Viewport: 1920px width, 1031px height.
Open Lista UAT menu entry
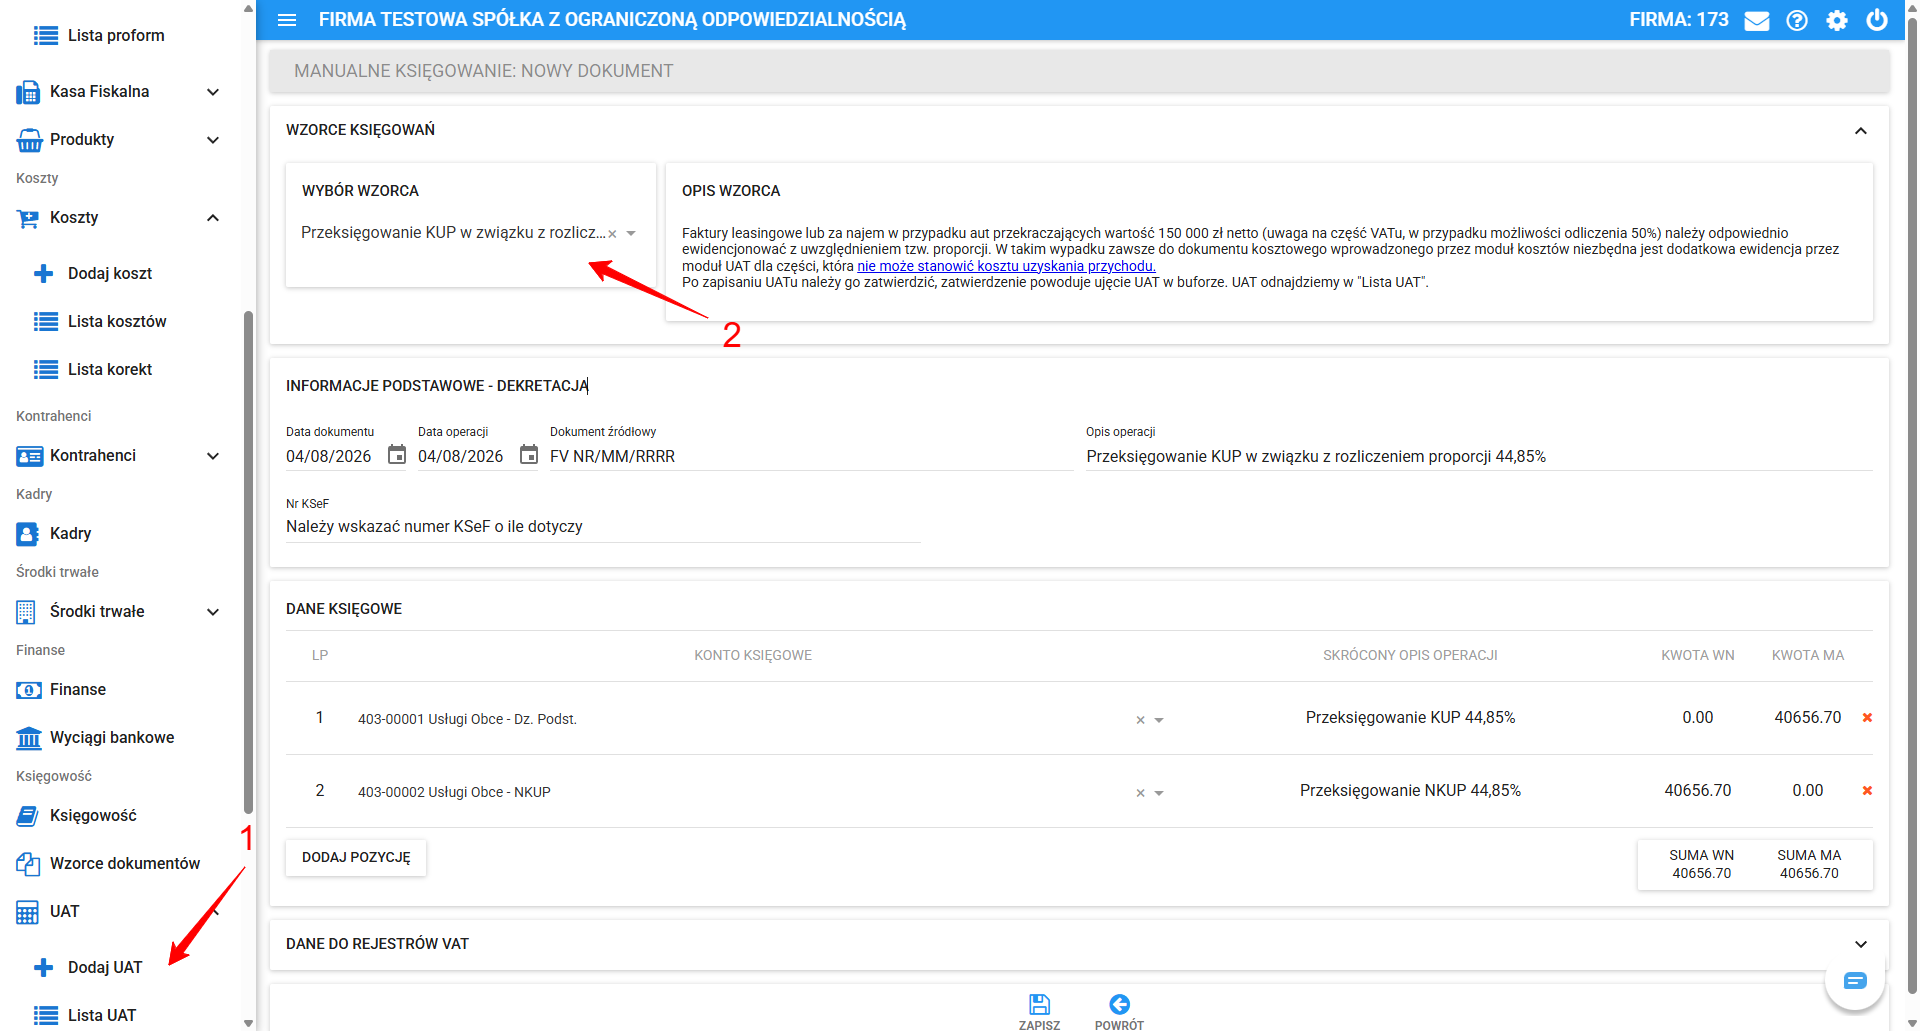(x=102, y=1016)
